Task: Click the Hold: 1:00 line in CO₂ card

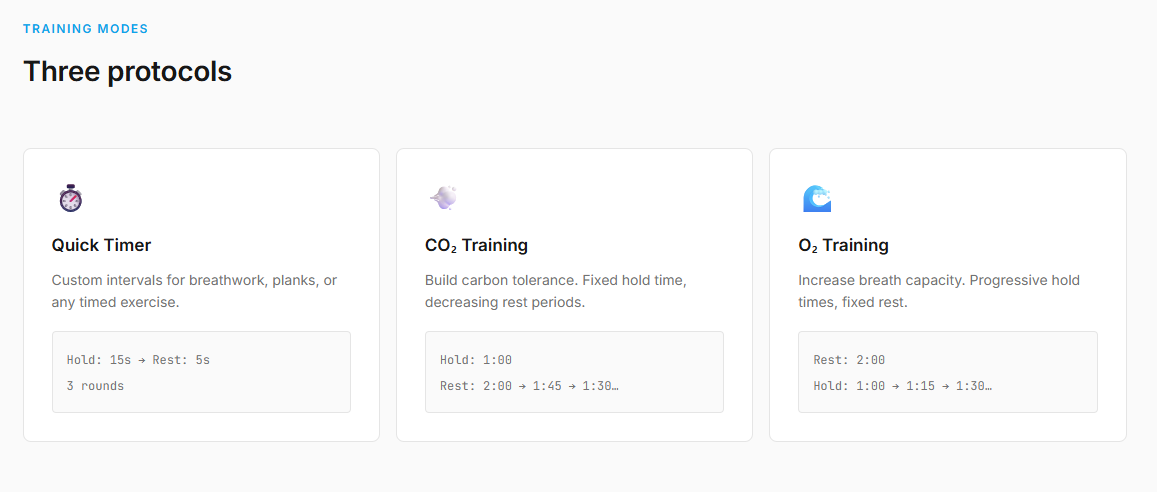Action: [476, 360]
